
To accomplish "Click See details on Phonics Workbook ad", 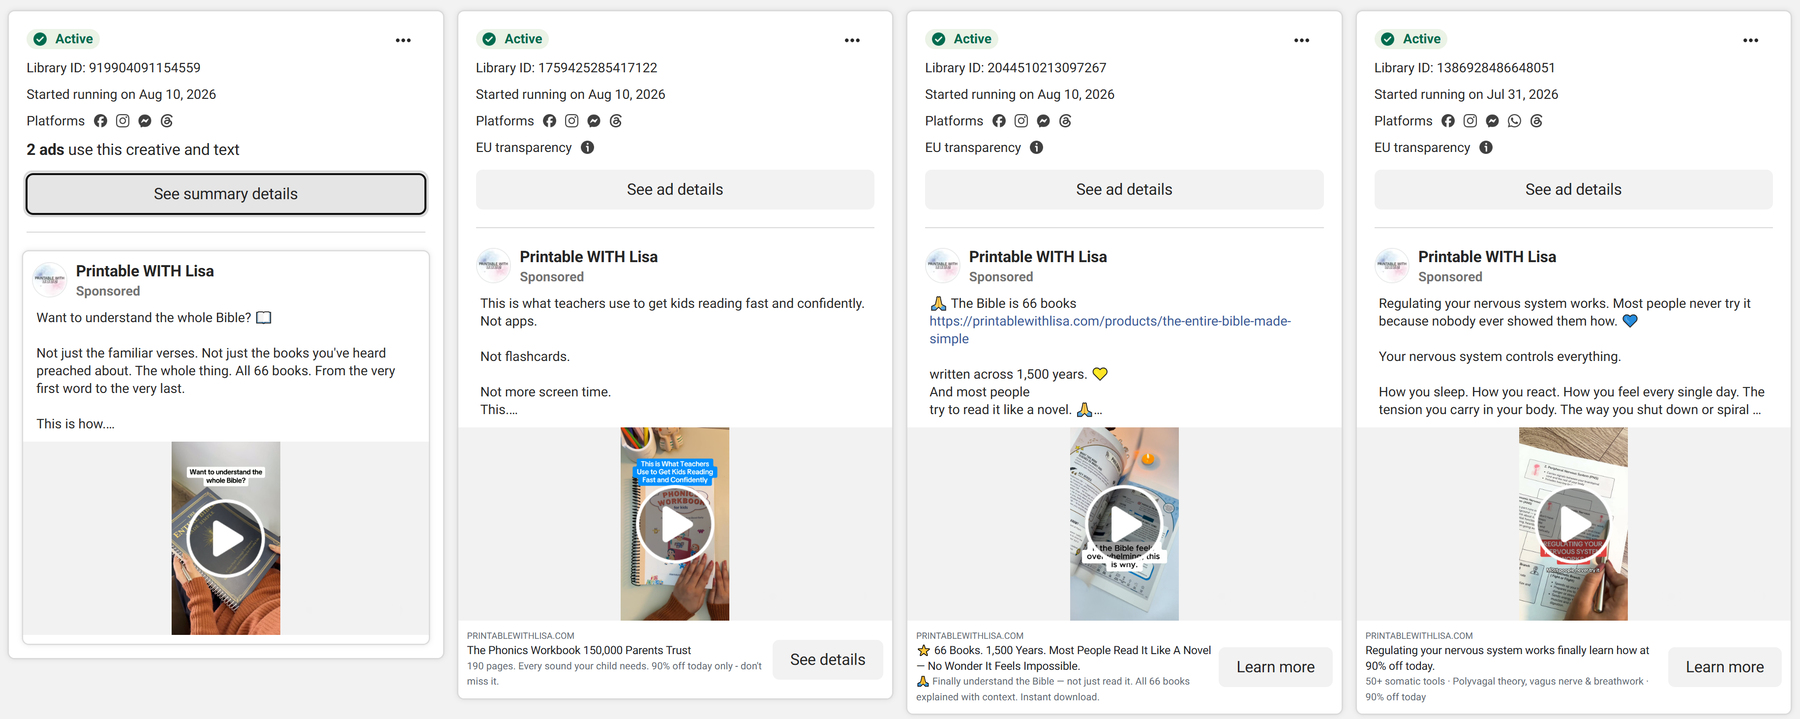I will click(x=828, y=660).
